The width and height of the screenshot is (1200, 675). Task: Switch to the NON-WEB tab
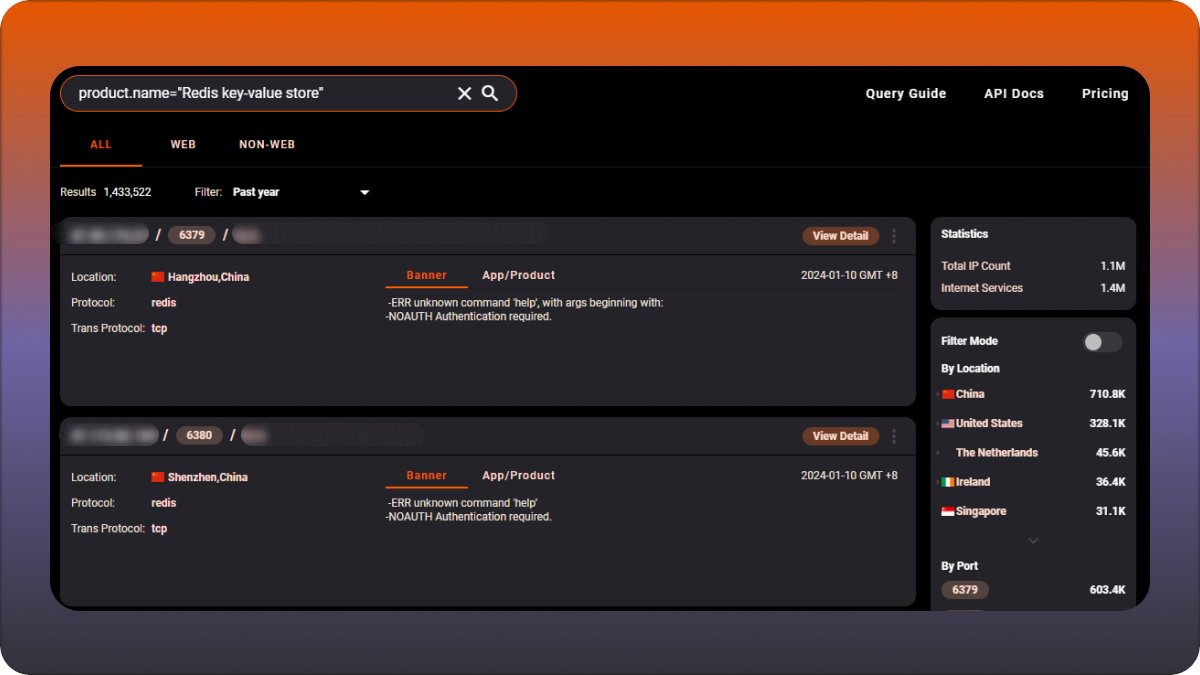(x=267, y=144)
